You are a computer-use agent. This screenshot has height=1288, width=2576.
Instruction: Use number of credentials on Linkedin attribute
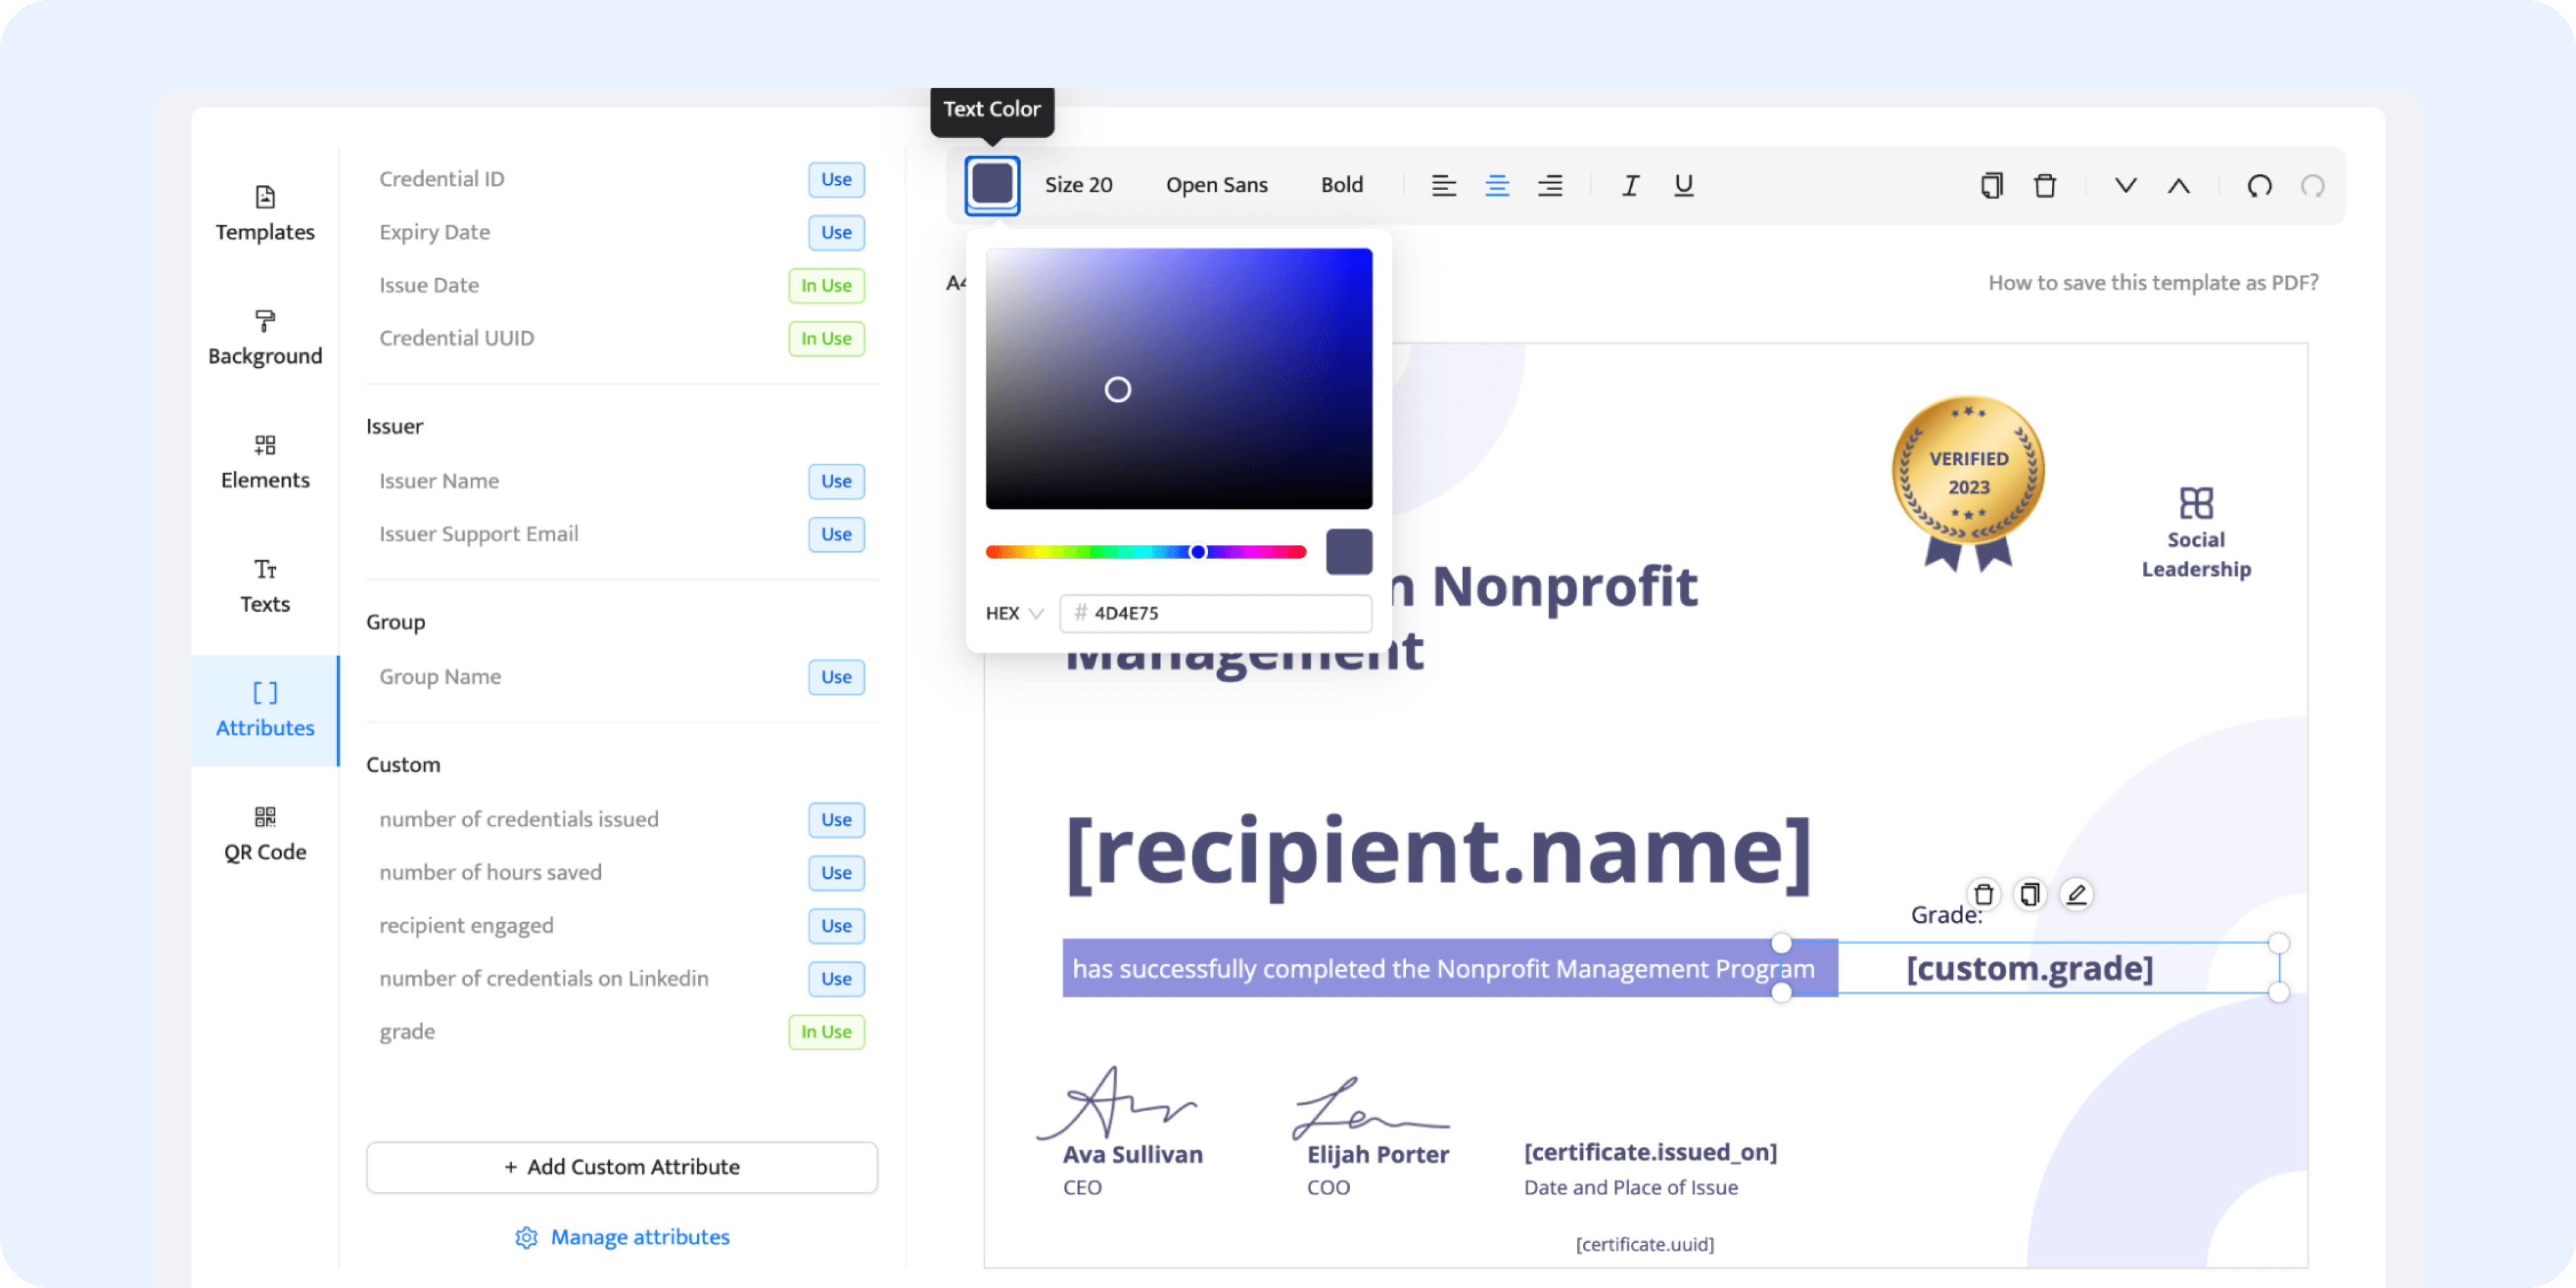pos(836,978)
